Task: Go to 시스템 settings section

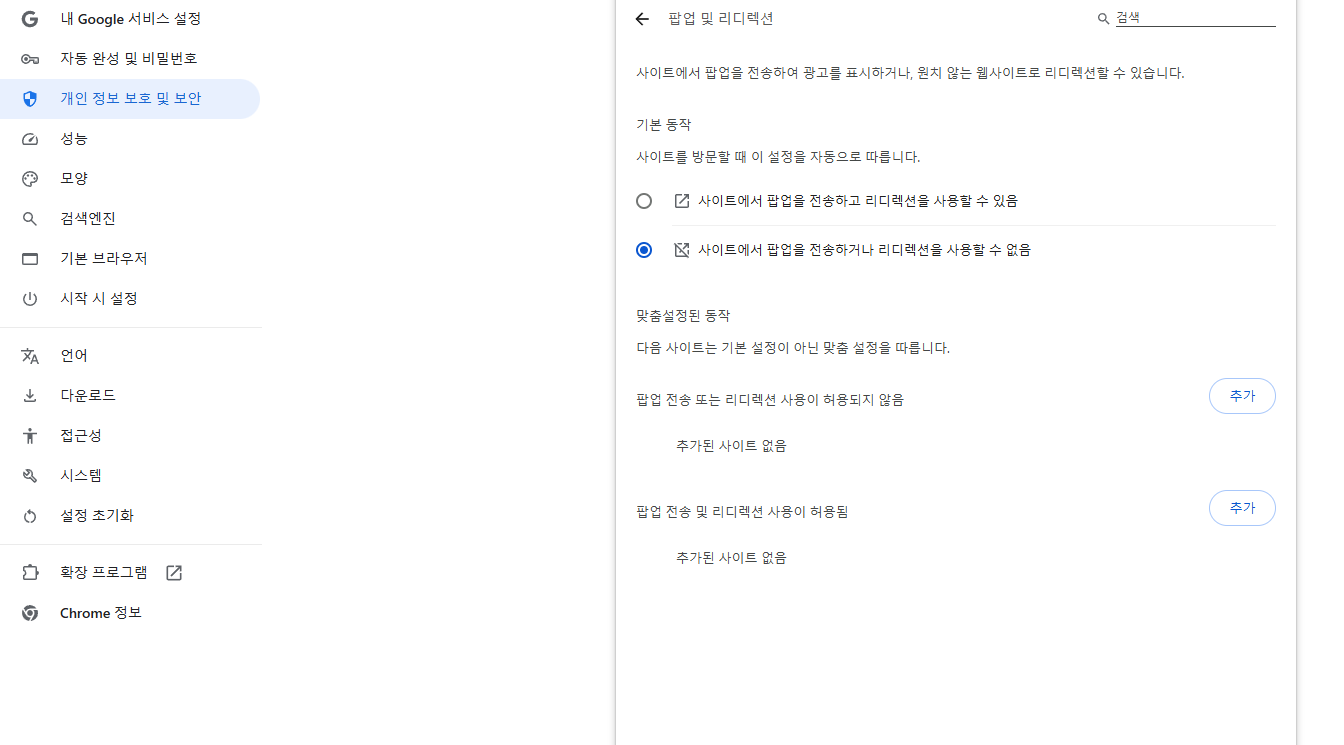Action: pos(81,476)
